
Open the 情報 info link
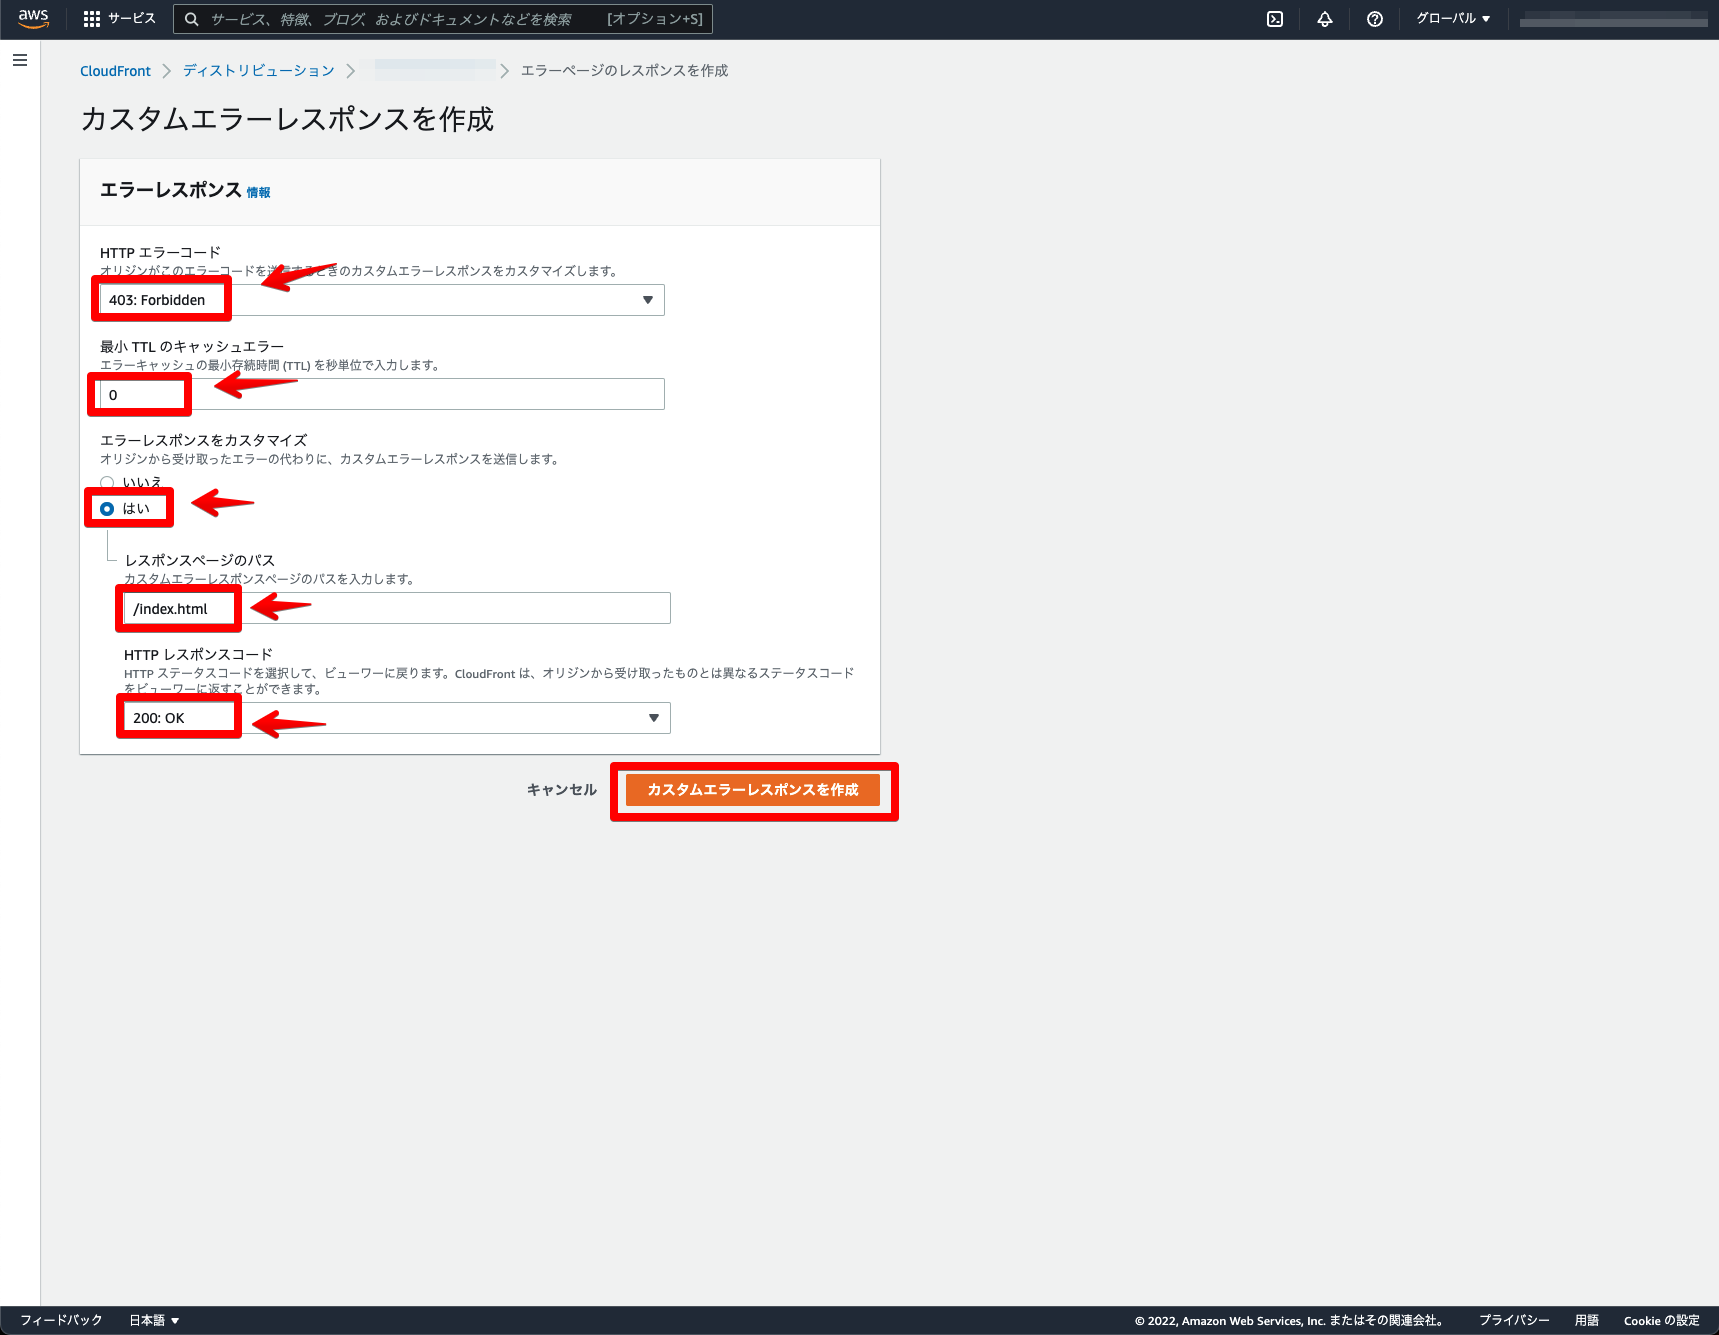point(258,192)
